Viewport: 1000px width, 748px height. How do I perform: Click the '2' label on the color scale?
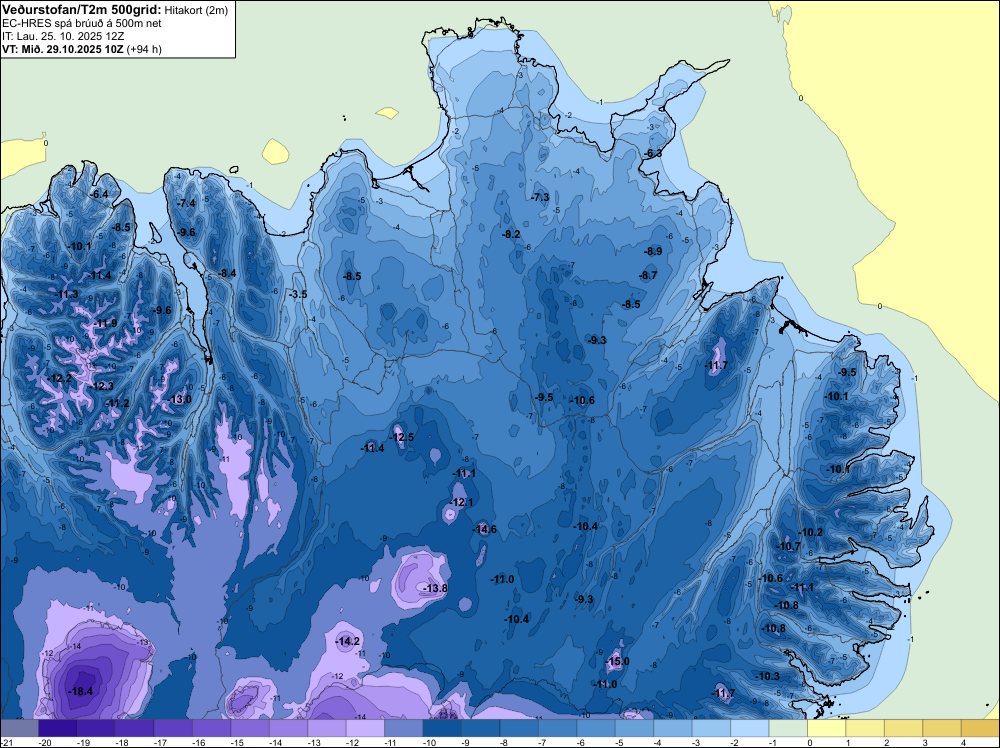pos(886,743)
